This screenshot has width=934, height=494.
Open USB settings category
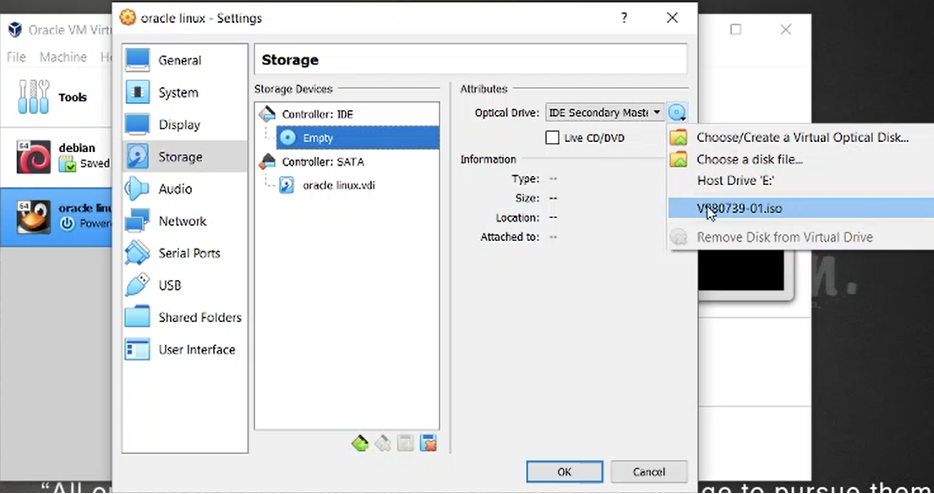coord(171,285)
